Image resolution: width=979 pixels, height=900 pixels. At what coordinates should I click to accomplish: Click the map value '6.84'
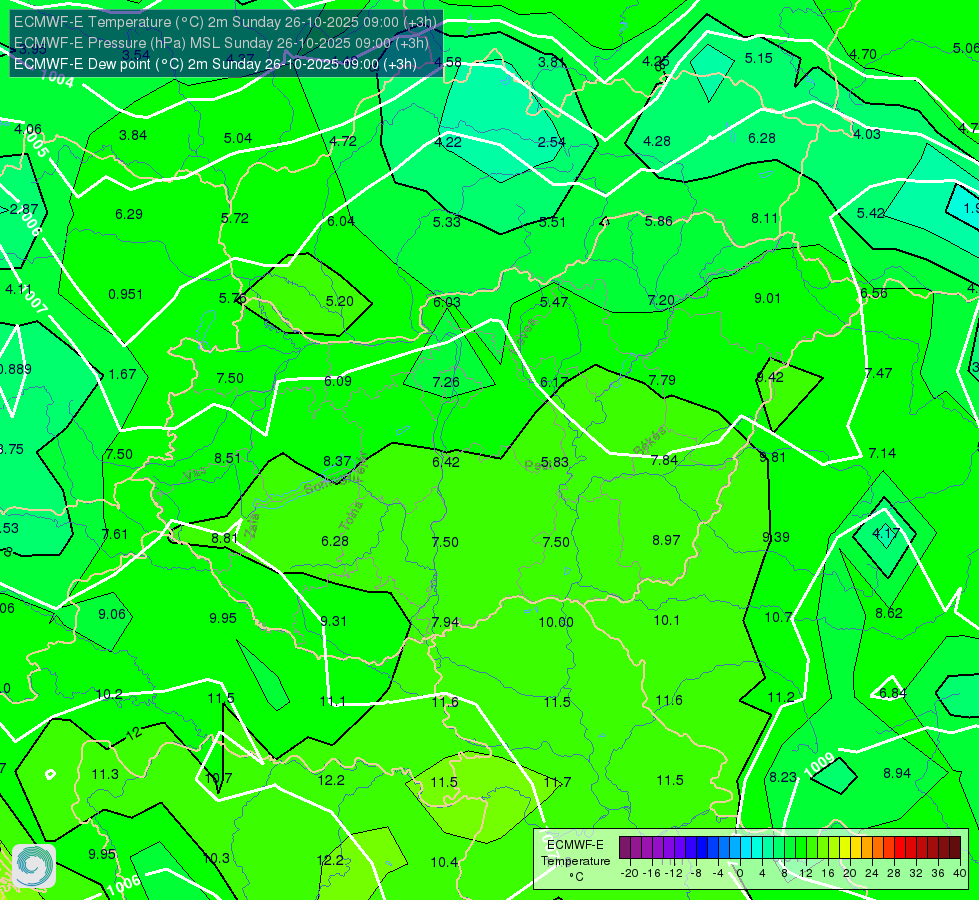892,693
